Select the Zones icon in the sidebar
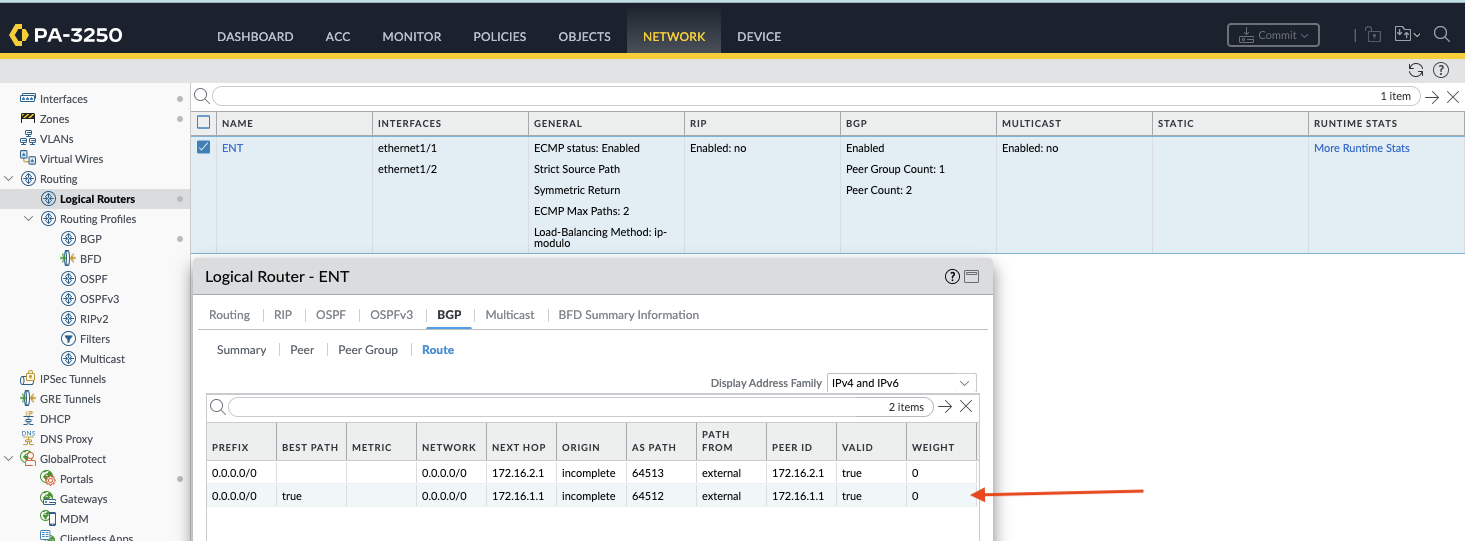This screenshot has width=1465, height=541. 28,119
